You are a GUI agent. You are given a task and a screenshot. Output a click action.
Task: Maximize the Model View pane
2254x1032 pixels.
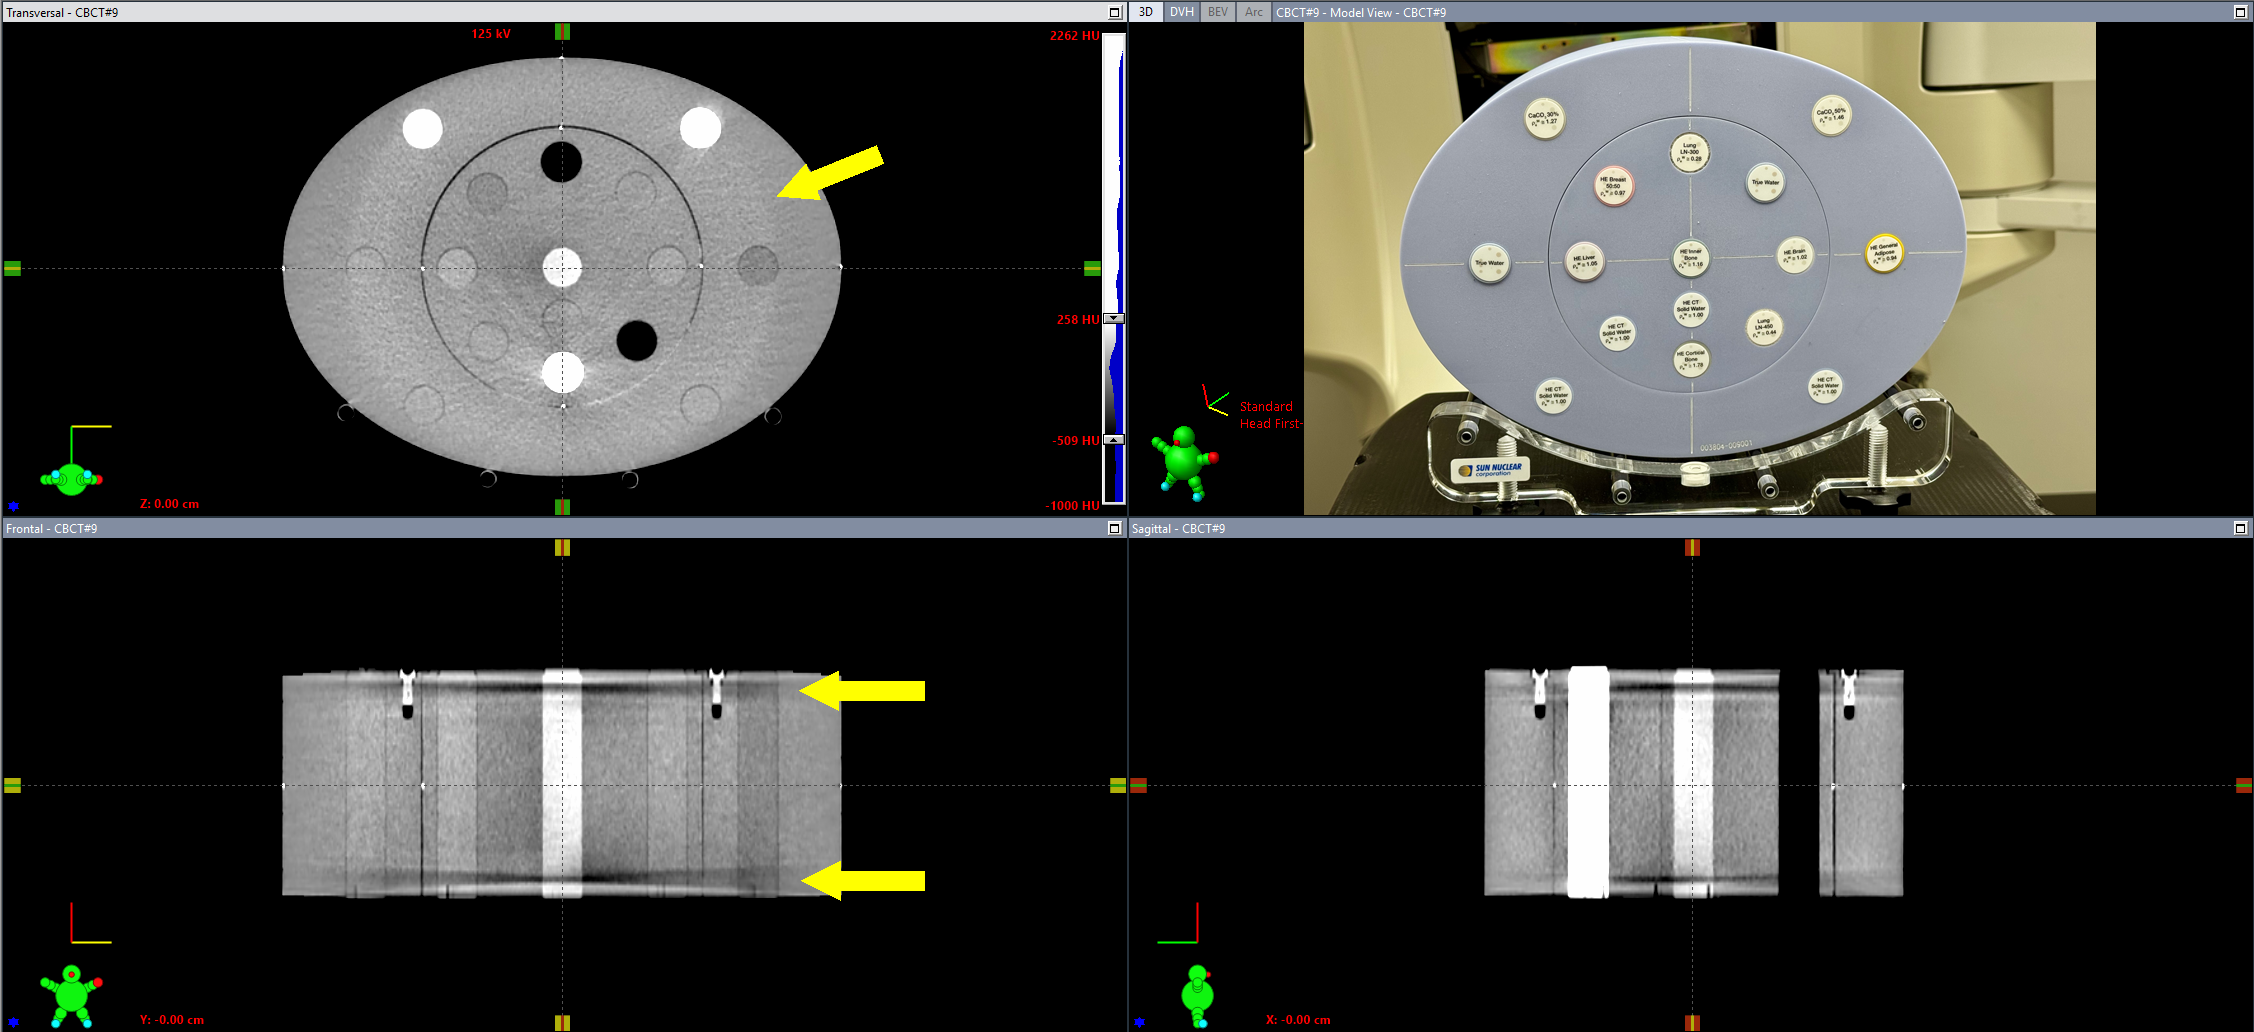click(2241, 12)
